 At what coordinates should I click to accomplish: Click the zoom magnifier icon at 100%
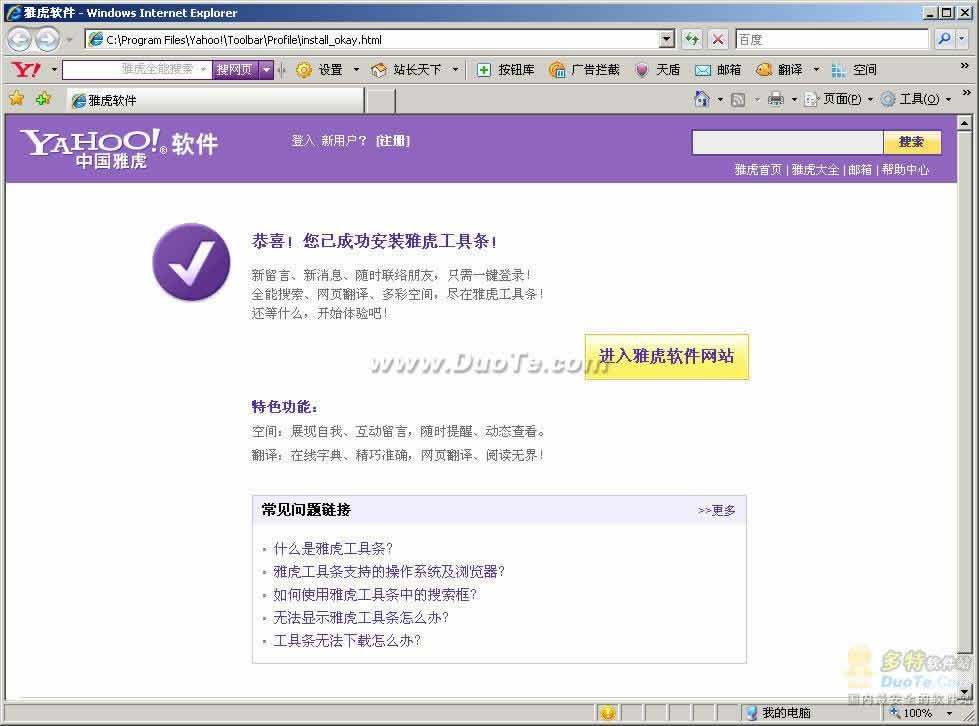coord(894,712)
